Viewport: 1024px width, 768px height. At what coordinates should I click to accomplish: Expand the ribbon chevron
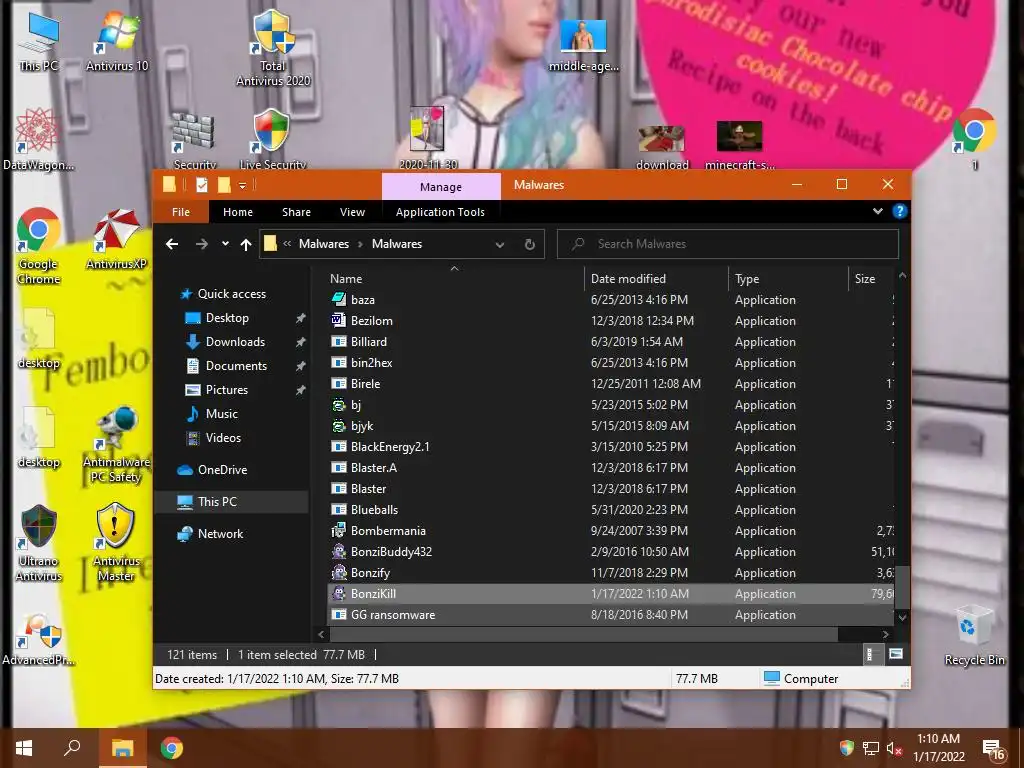tap(877, 212)
